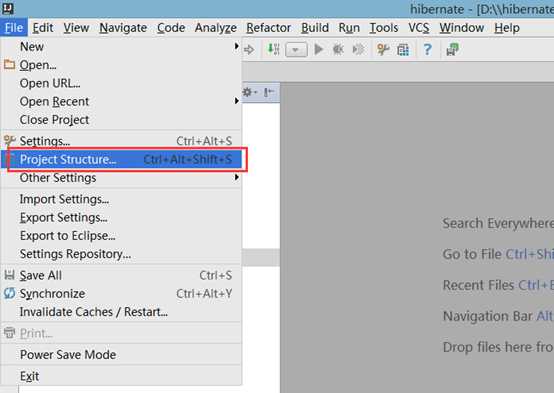Select Import Settings...
The width and height of the screenshot is (554, 393).
pyautogui.click(x=121, y=199)
